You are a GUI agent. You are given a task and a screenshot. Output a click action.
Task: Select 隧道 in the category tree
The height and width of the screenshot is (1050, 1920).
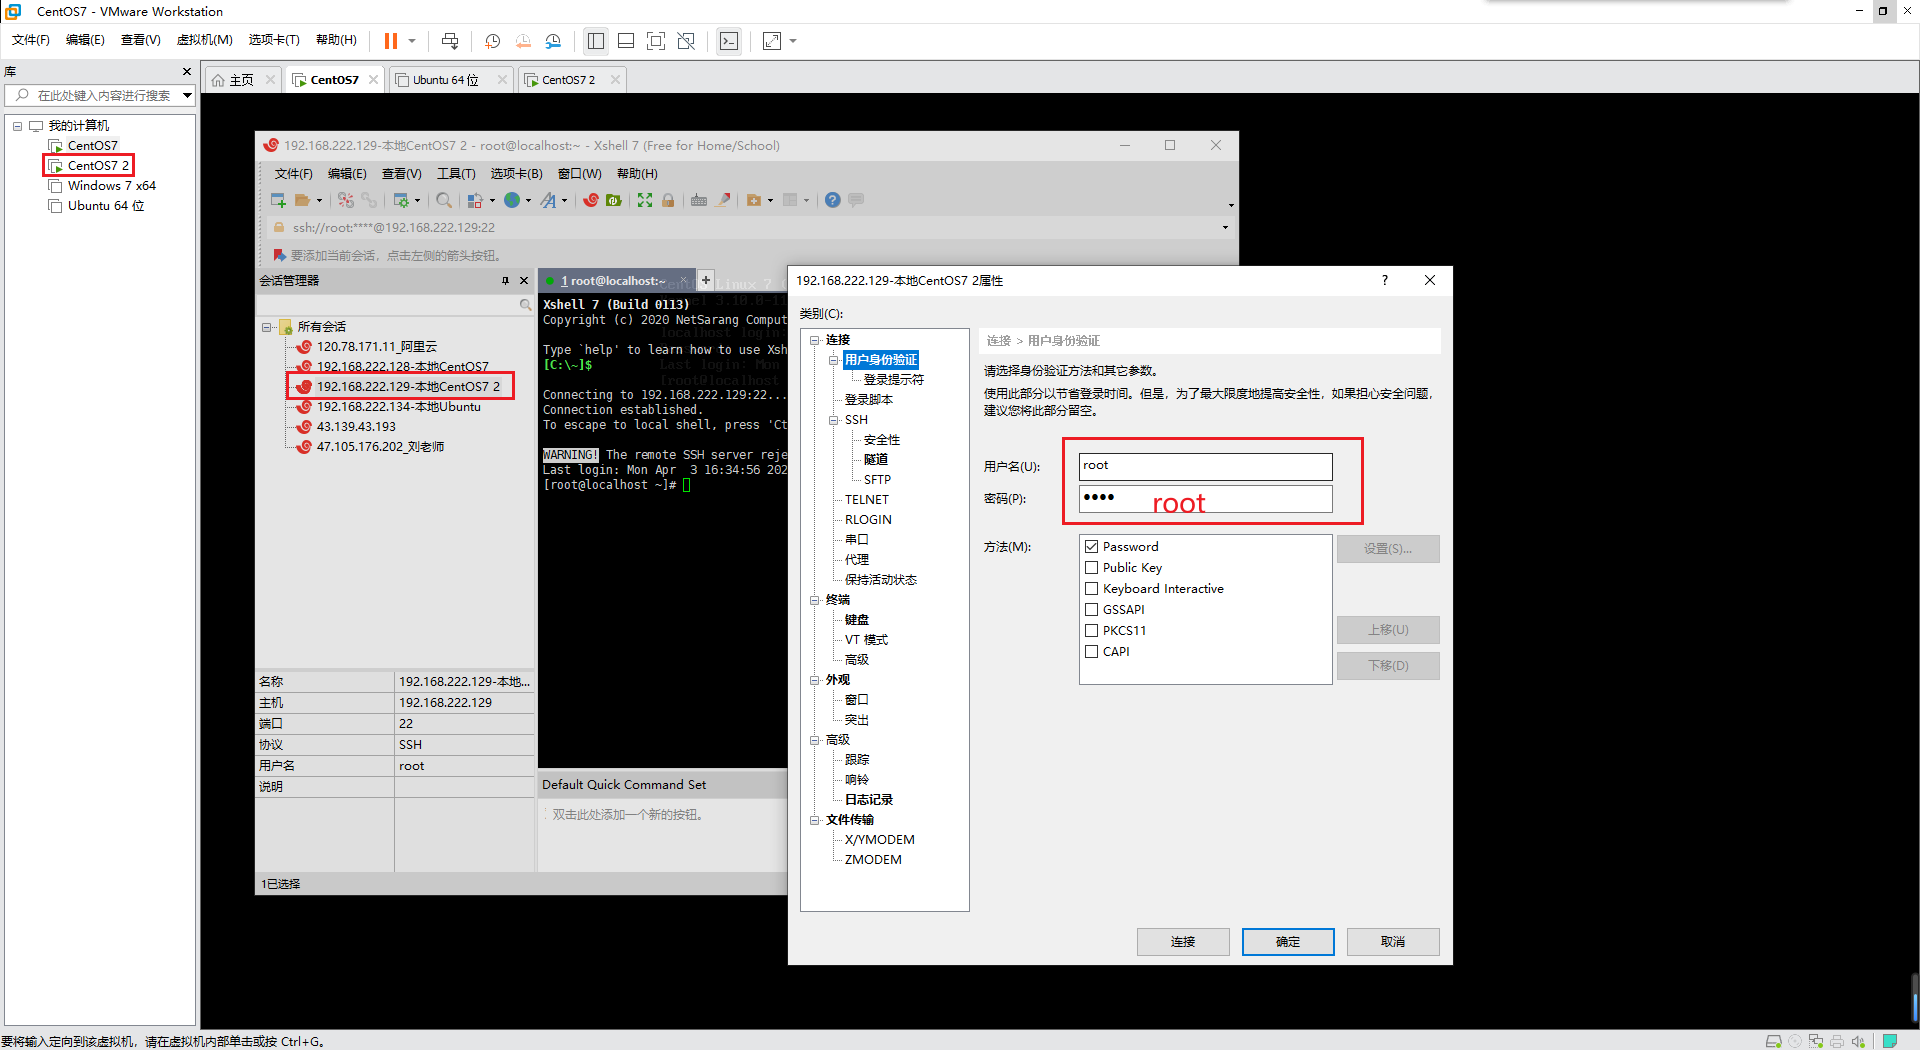[876, 460]
